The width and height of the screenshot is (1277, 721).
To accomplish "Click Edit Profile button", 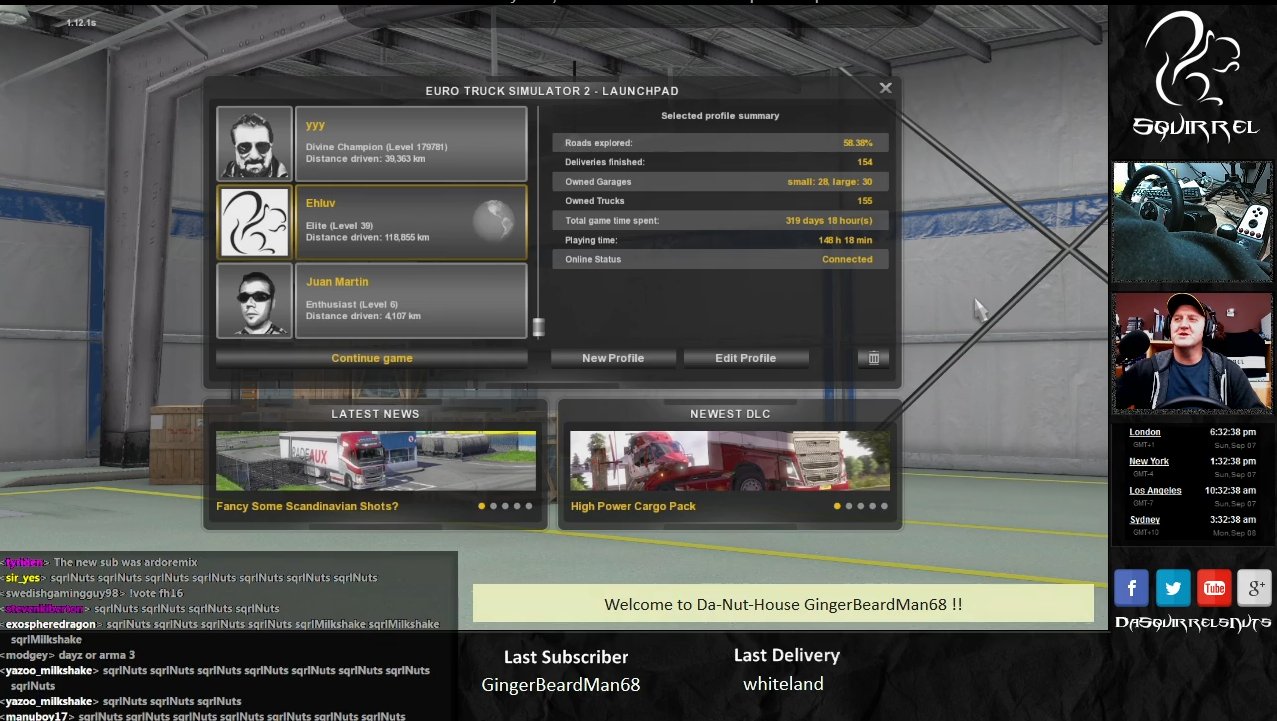I will point(745,358).
